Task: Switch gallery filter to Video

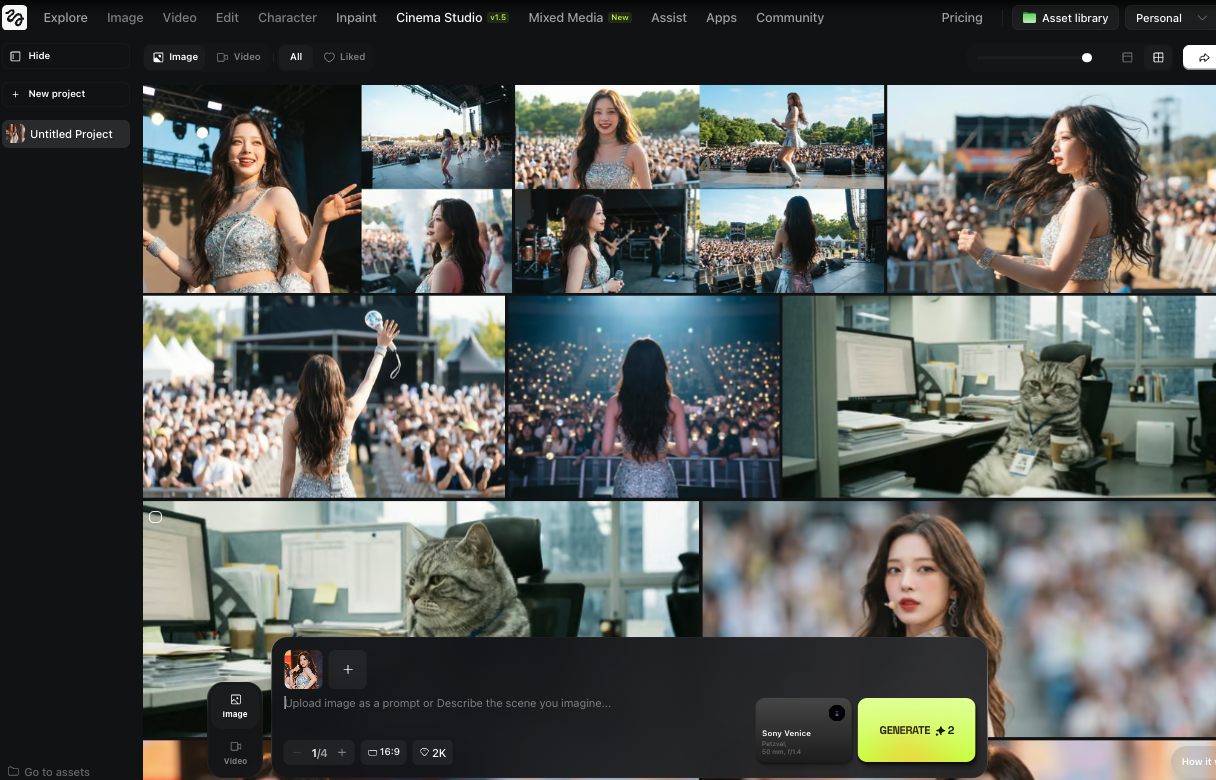Action: (x=239, y=57)
